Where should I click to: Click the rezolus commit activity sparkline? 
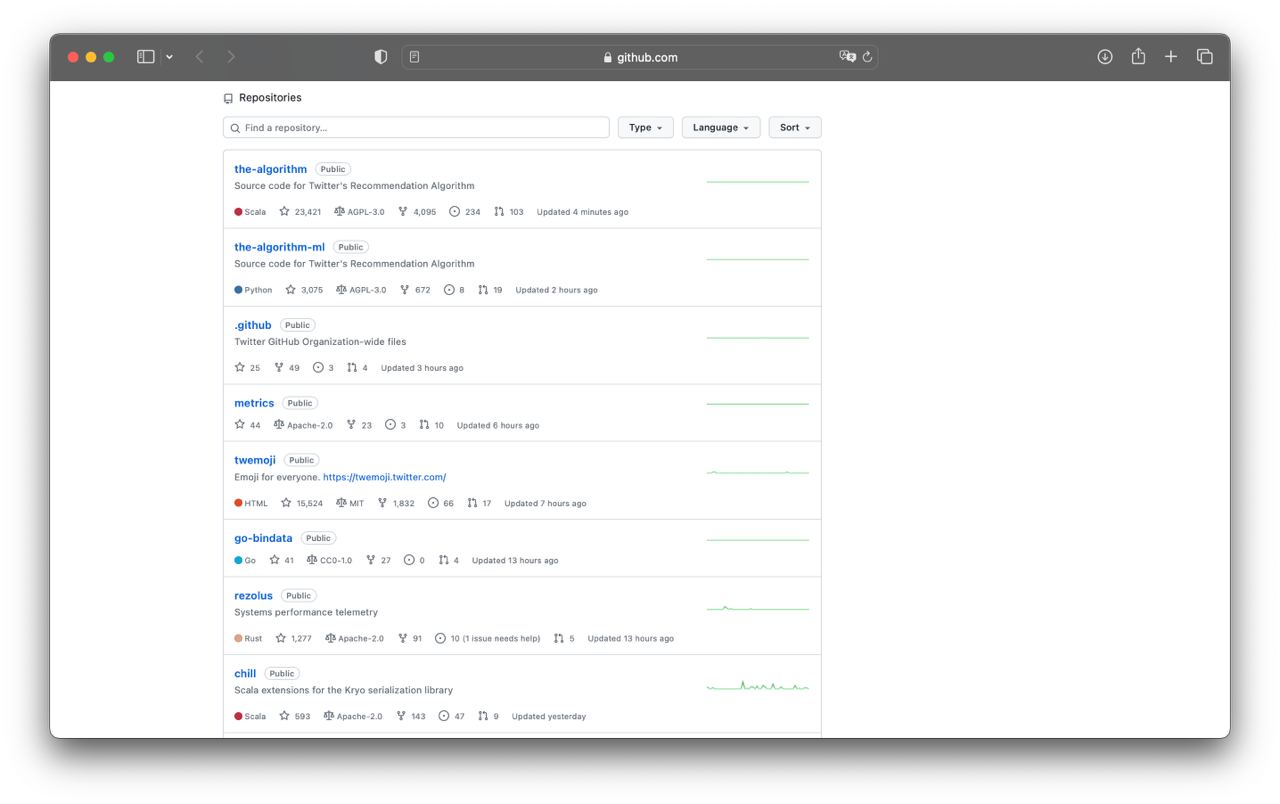point(757,608)
